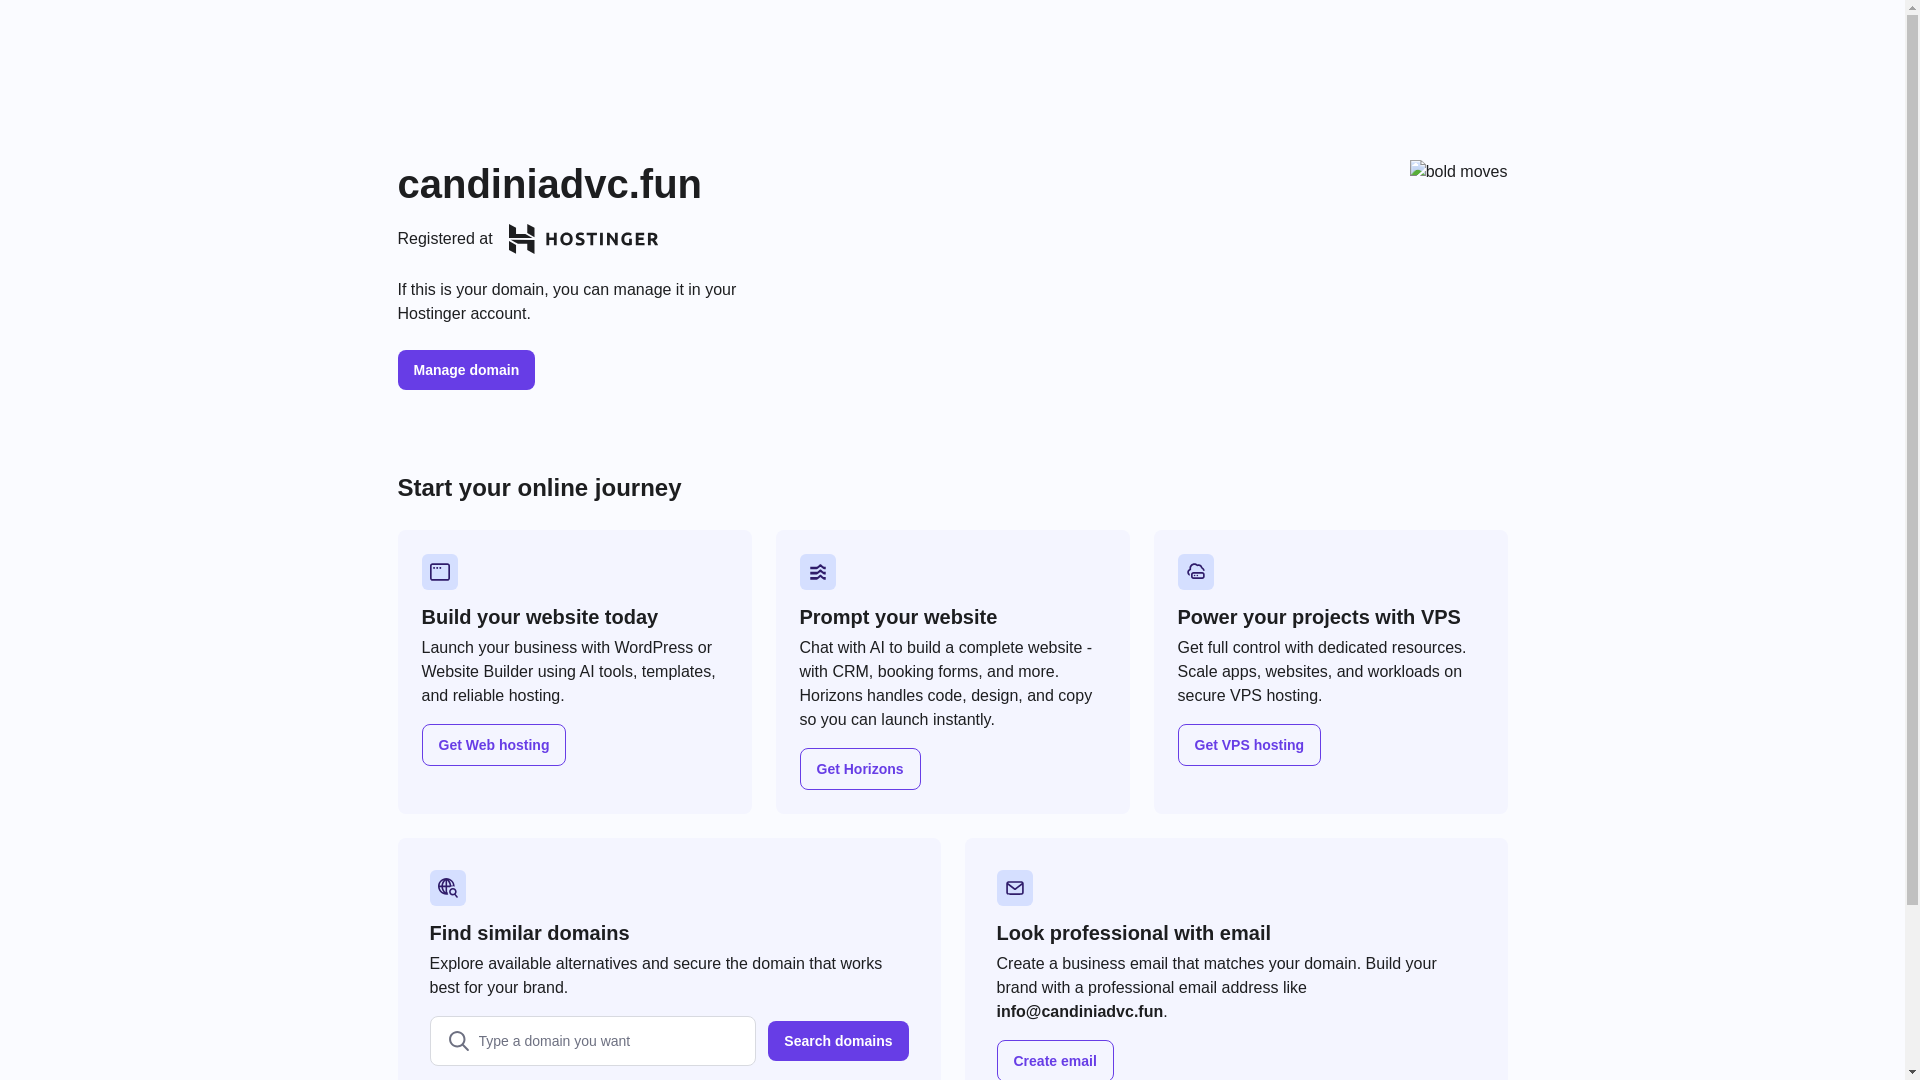Image resolution: width=1920 pixels, height=1080 pixels.
Task: Click Get Web hosting
Action: click(493, 745)
